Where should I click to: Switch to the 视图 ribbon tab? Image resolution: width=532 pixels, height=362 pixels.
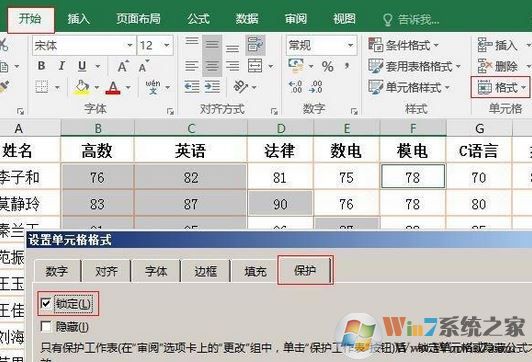tap(344, 19)
